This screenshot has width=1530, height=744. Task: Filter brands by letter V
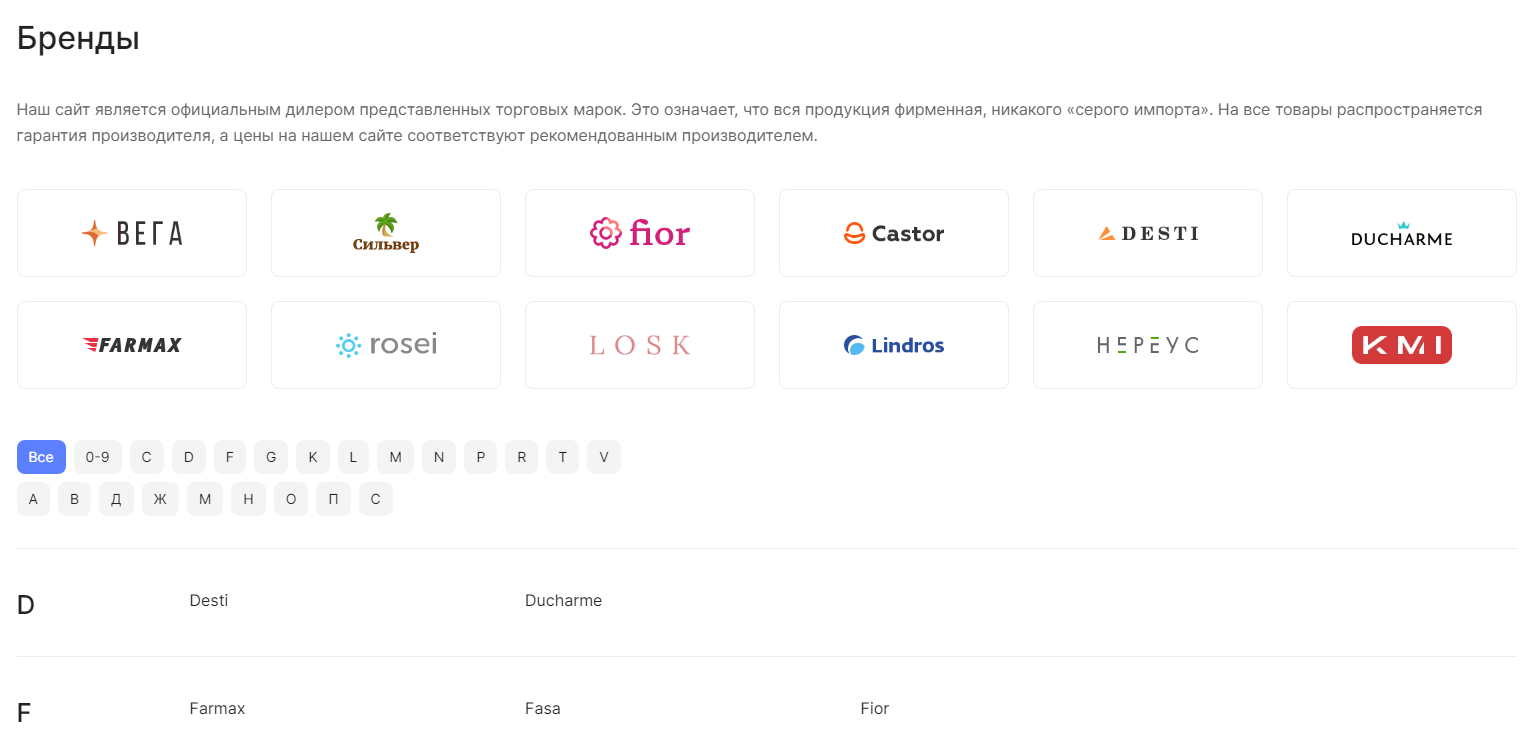[604, 457]
